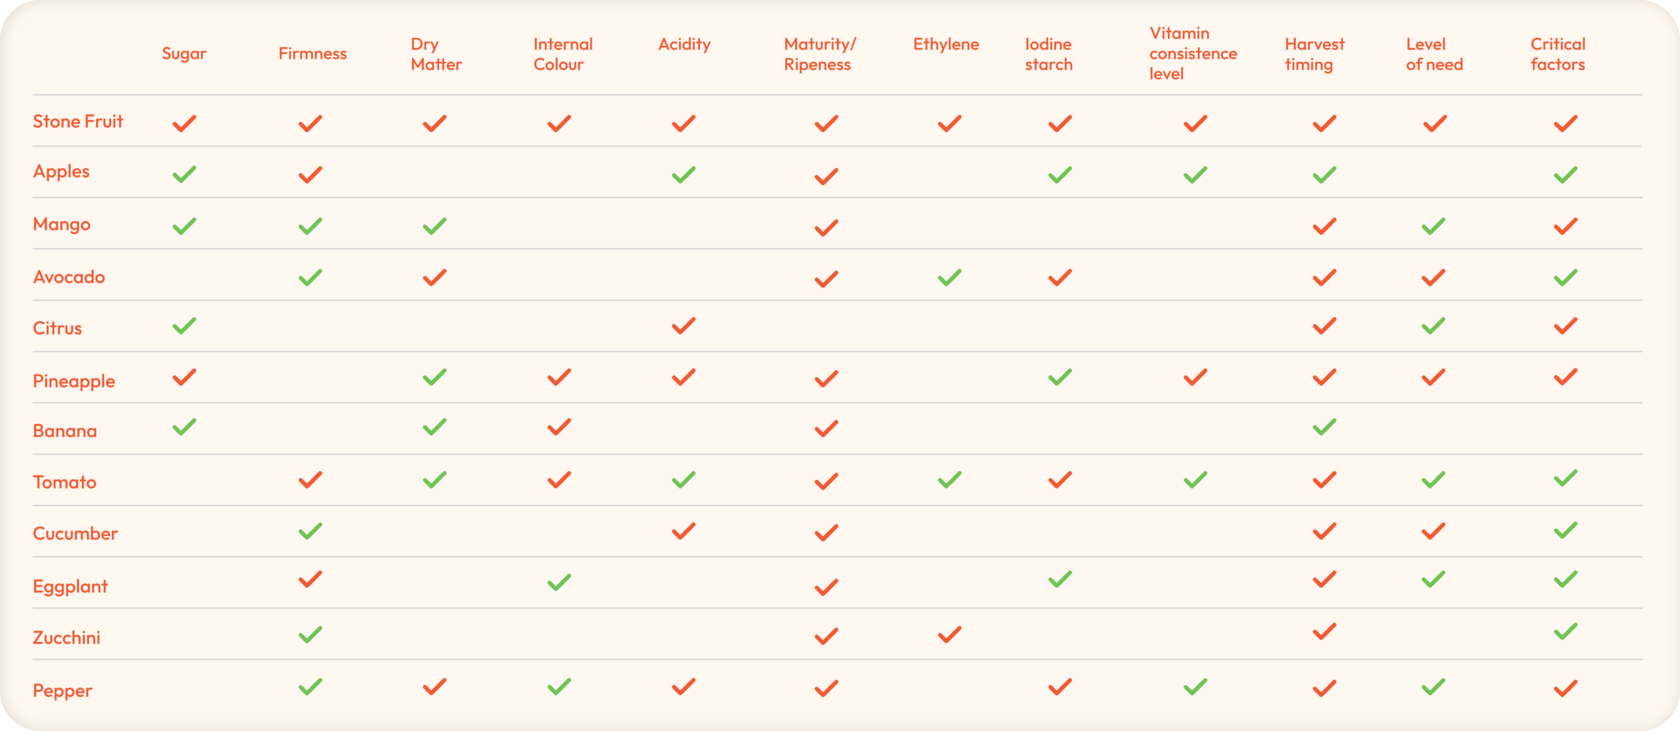Click the Avocado row label
The width and height of the screenshot is (1680, 731).
point(69,277)
